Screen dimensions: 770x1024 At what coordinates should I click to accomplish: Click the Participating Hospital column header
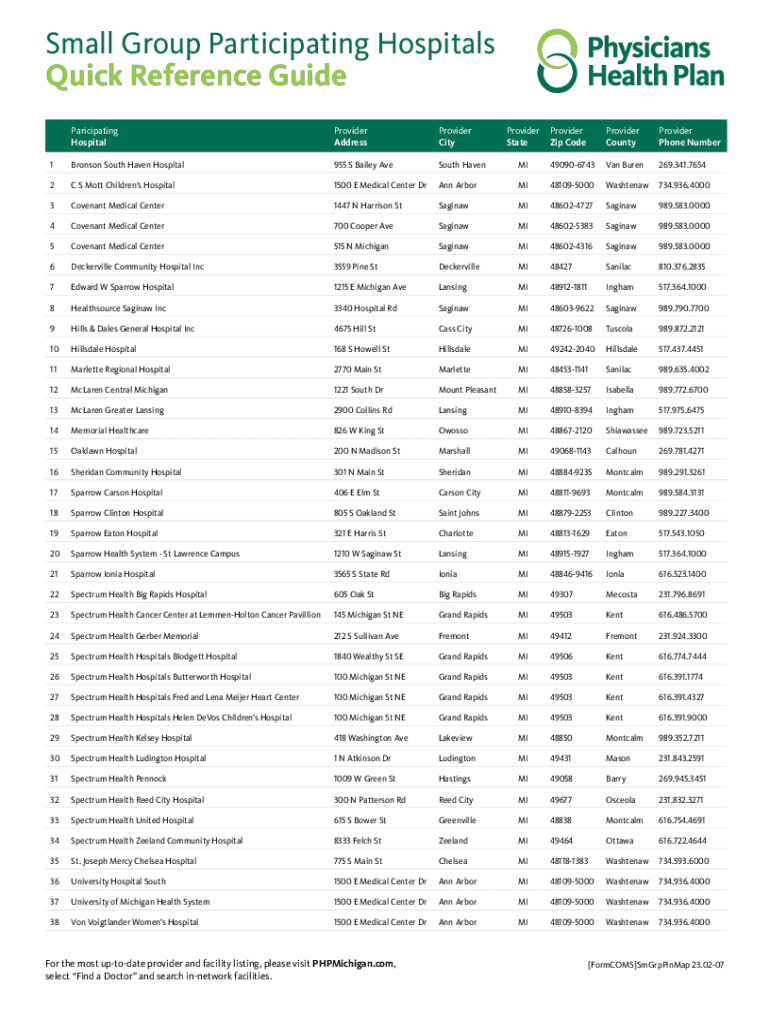coord(94,137)
